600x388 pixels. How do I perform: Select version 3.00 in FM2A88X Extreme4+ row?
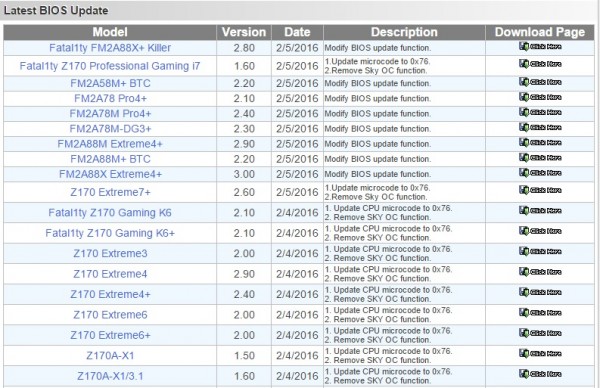tap(244, 174)
